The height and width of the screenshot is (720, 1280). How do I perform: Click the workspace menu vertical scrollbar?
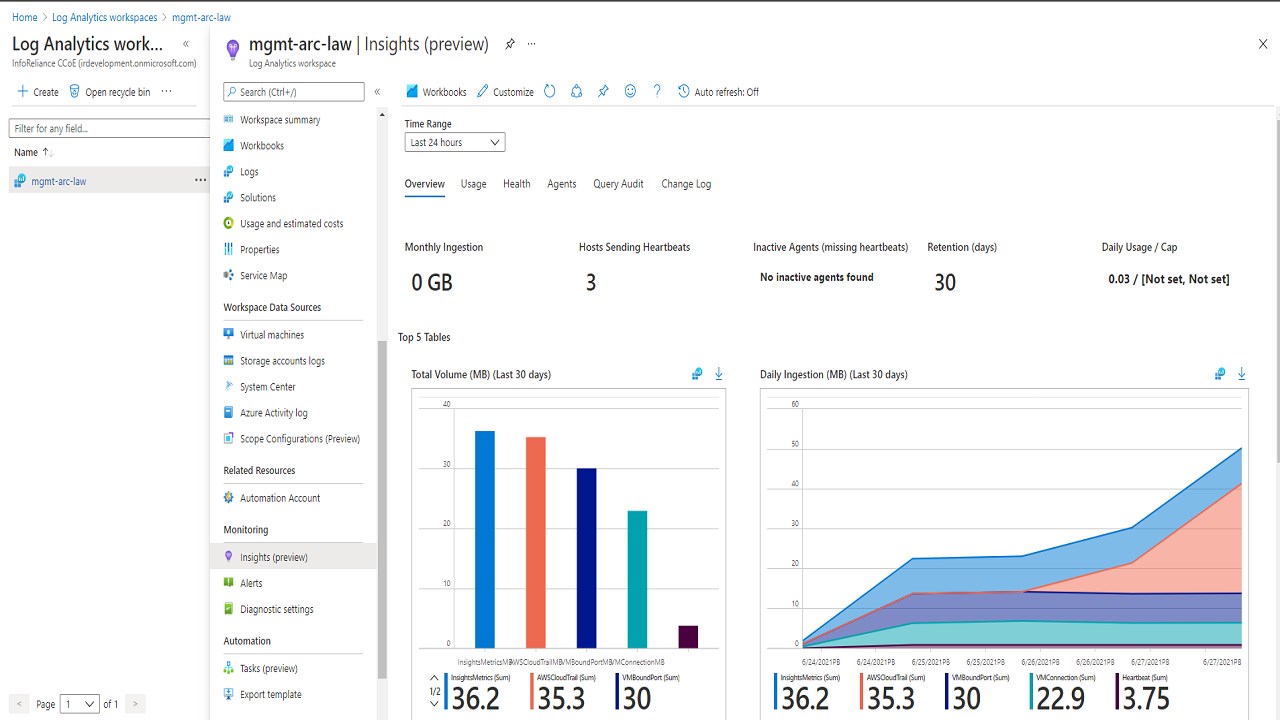tap(381, 510)
